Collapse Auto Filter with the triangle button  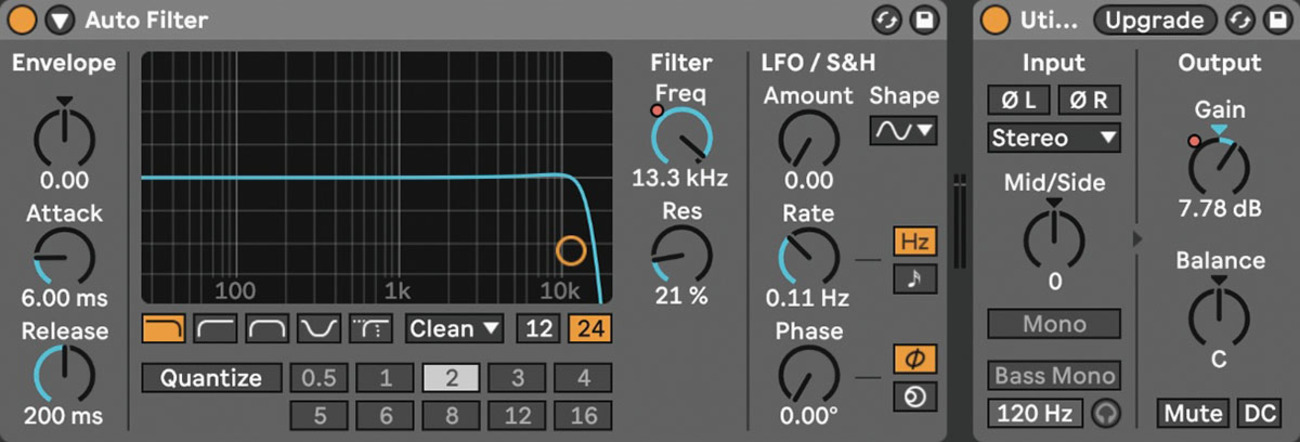click(61, 19)
